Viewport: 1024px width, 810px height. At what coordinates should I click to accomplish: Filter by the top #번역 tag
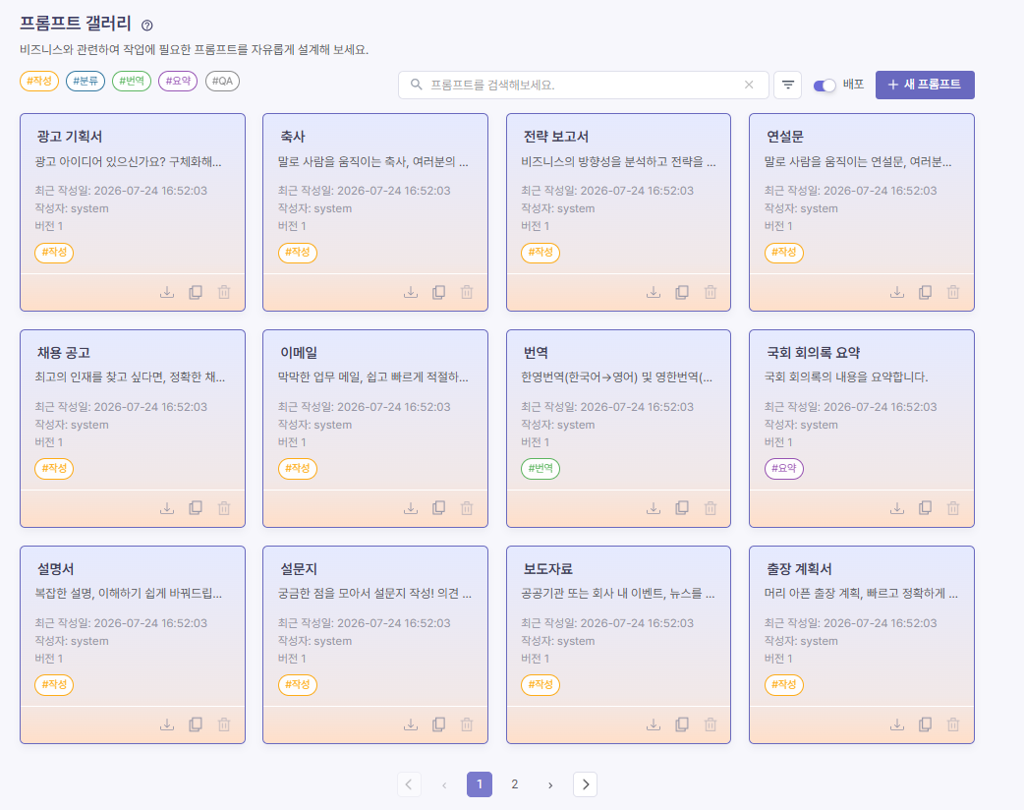click(131, 81)
